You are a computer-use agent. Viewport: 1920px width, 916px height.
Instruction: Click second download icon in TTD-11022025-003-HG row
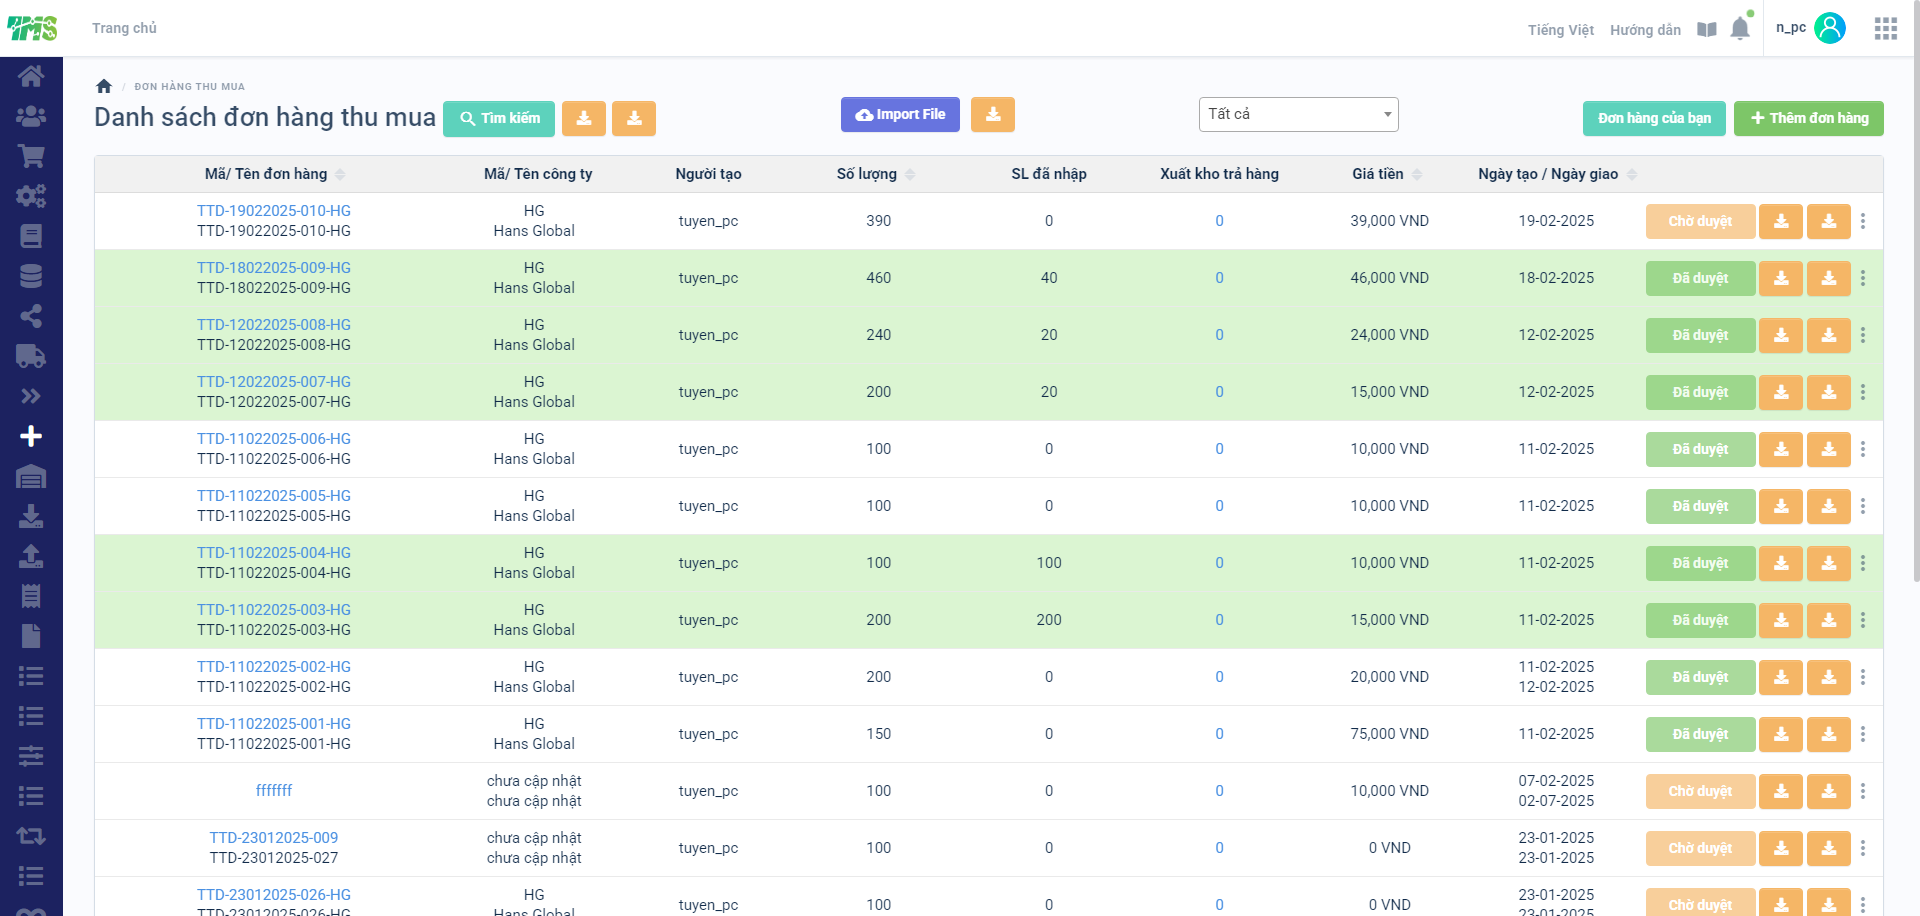click(1829, 620)
